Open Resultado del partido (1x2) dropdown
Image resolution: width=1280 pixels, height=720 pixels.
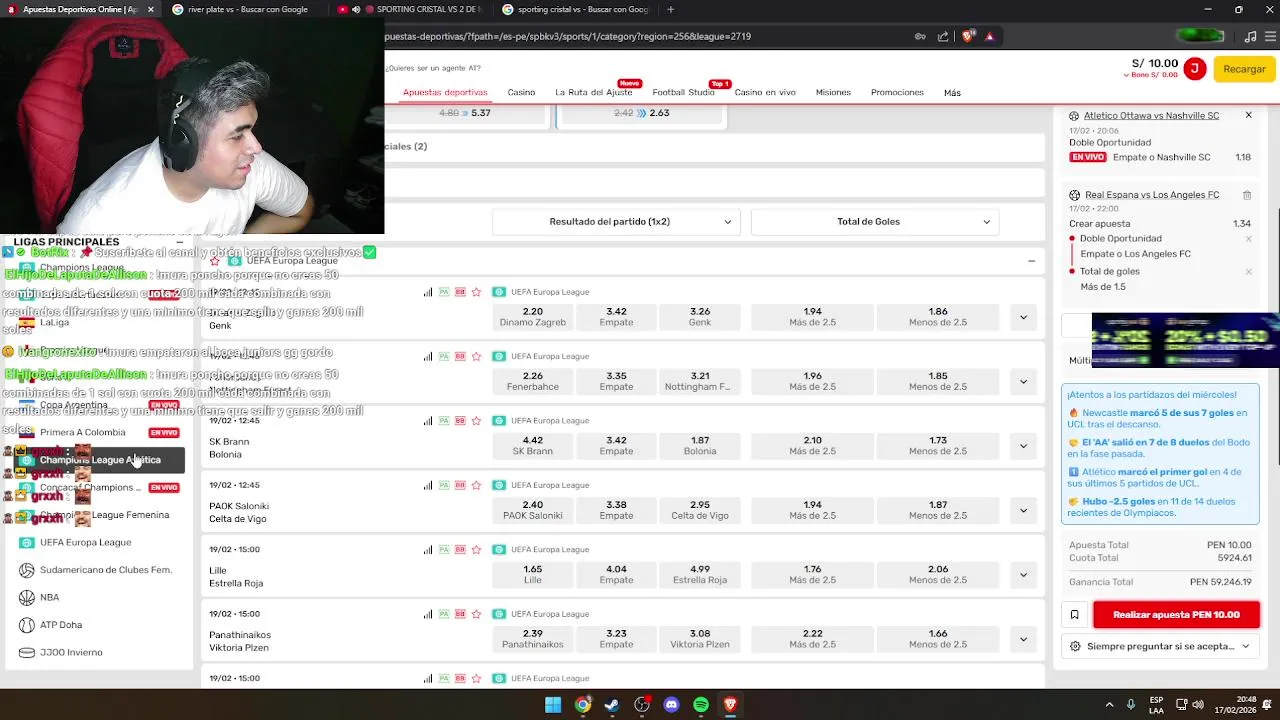click(x=616, y=222)
